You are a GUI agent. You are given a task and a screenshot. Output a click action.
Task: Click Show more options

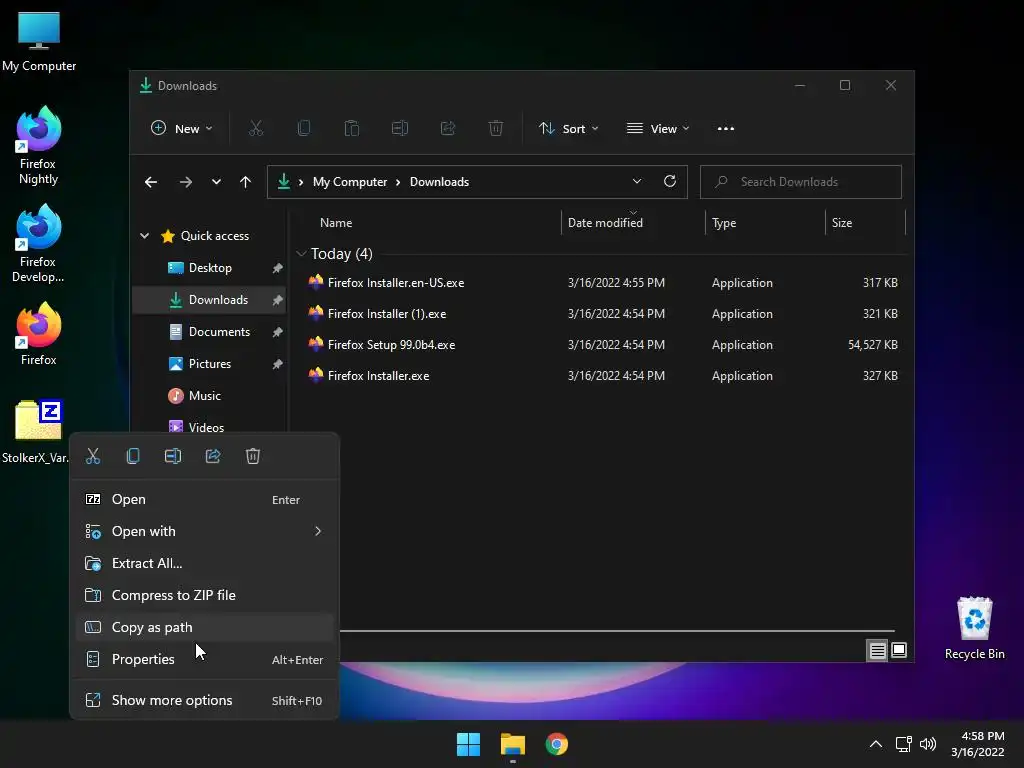point(204,701)
